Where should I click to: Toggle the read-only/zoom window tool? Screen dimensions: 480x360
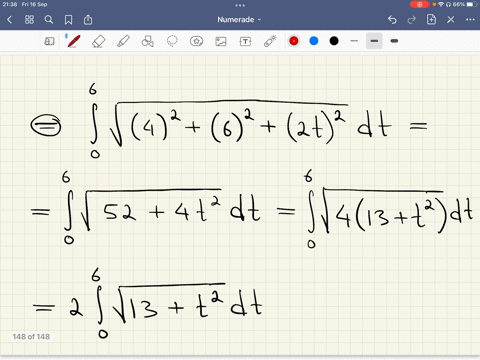49,41
